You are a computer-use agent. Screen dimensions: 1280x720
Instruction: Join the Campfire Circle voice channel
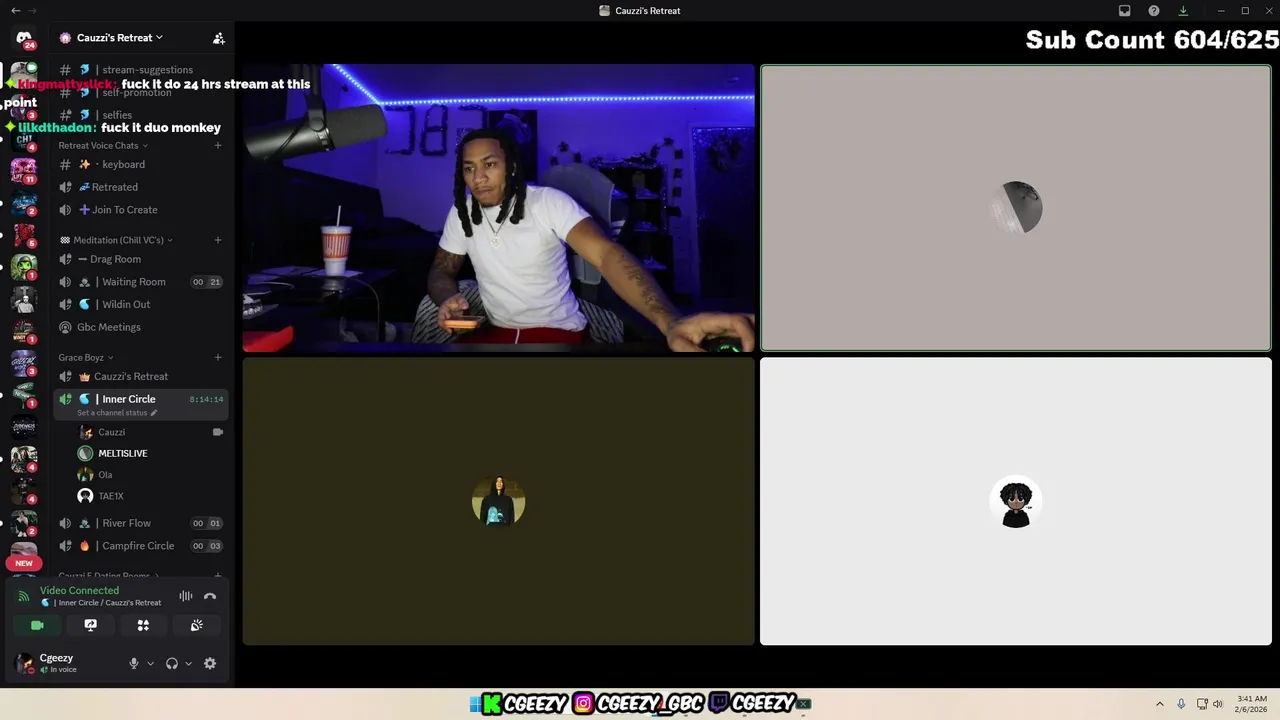(140, 546)
